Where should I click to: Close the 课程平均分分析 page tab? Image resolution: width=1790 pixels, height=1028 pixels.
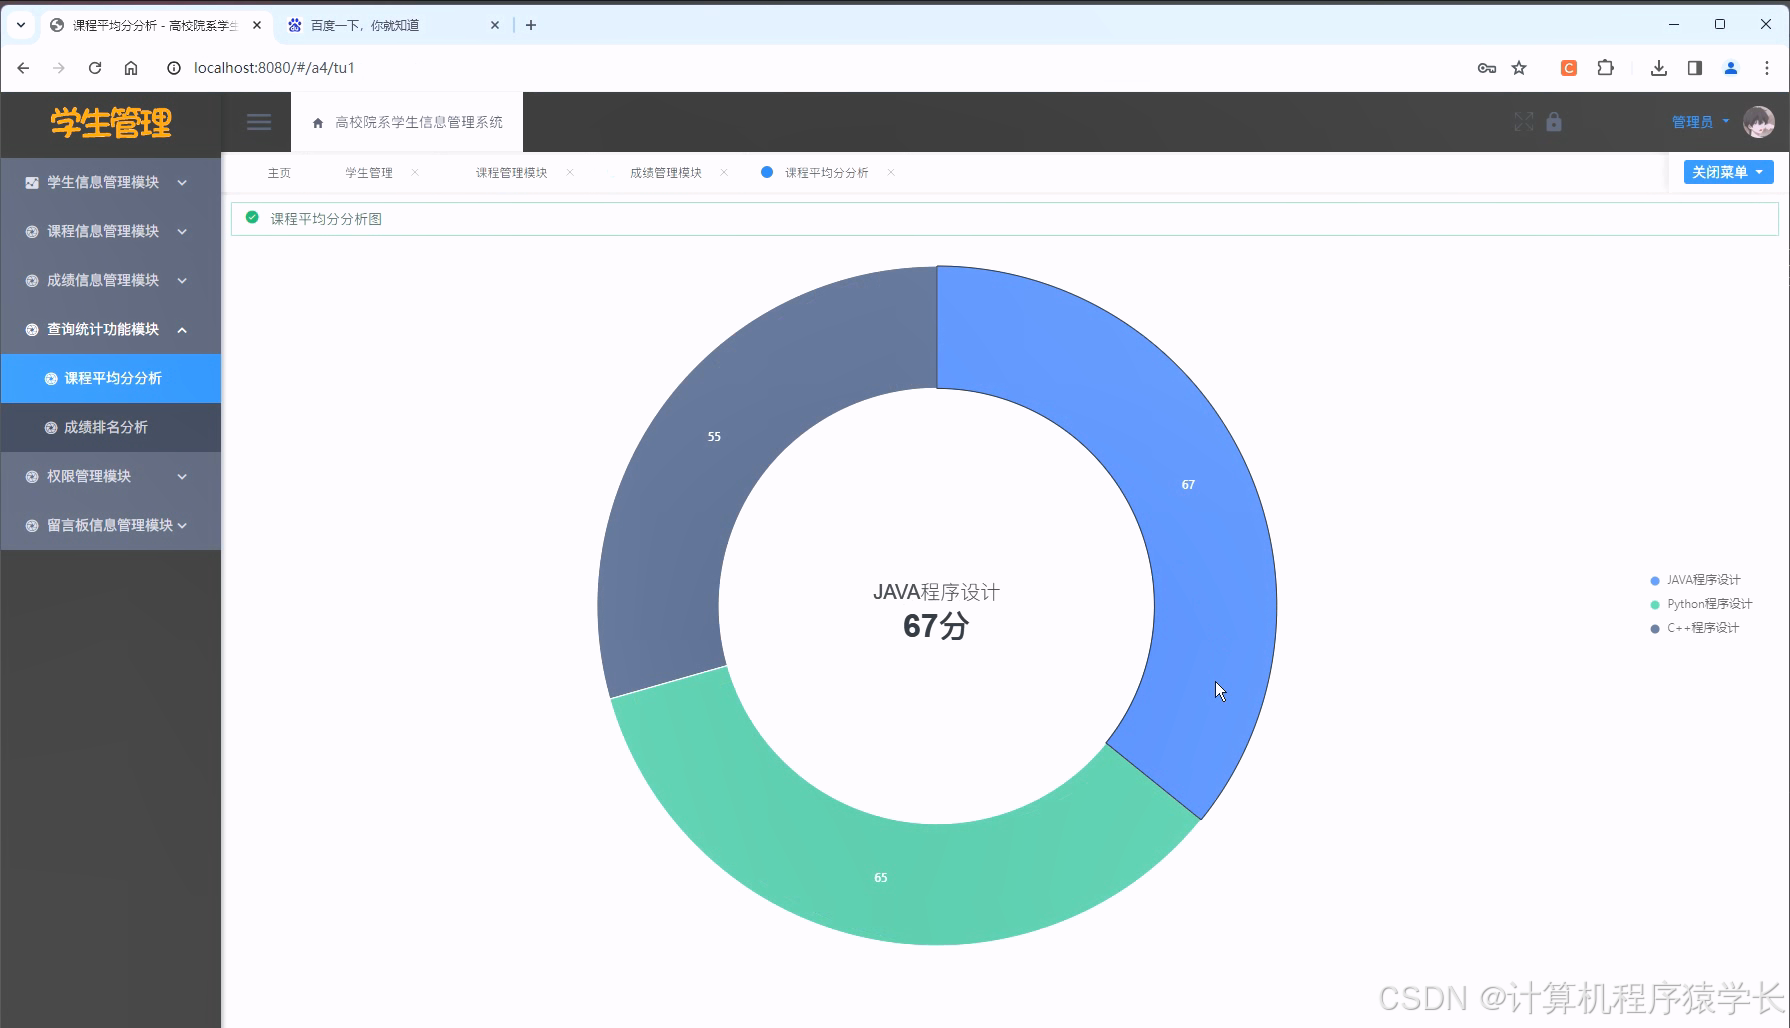coord(891,172)
